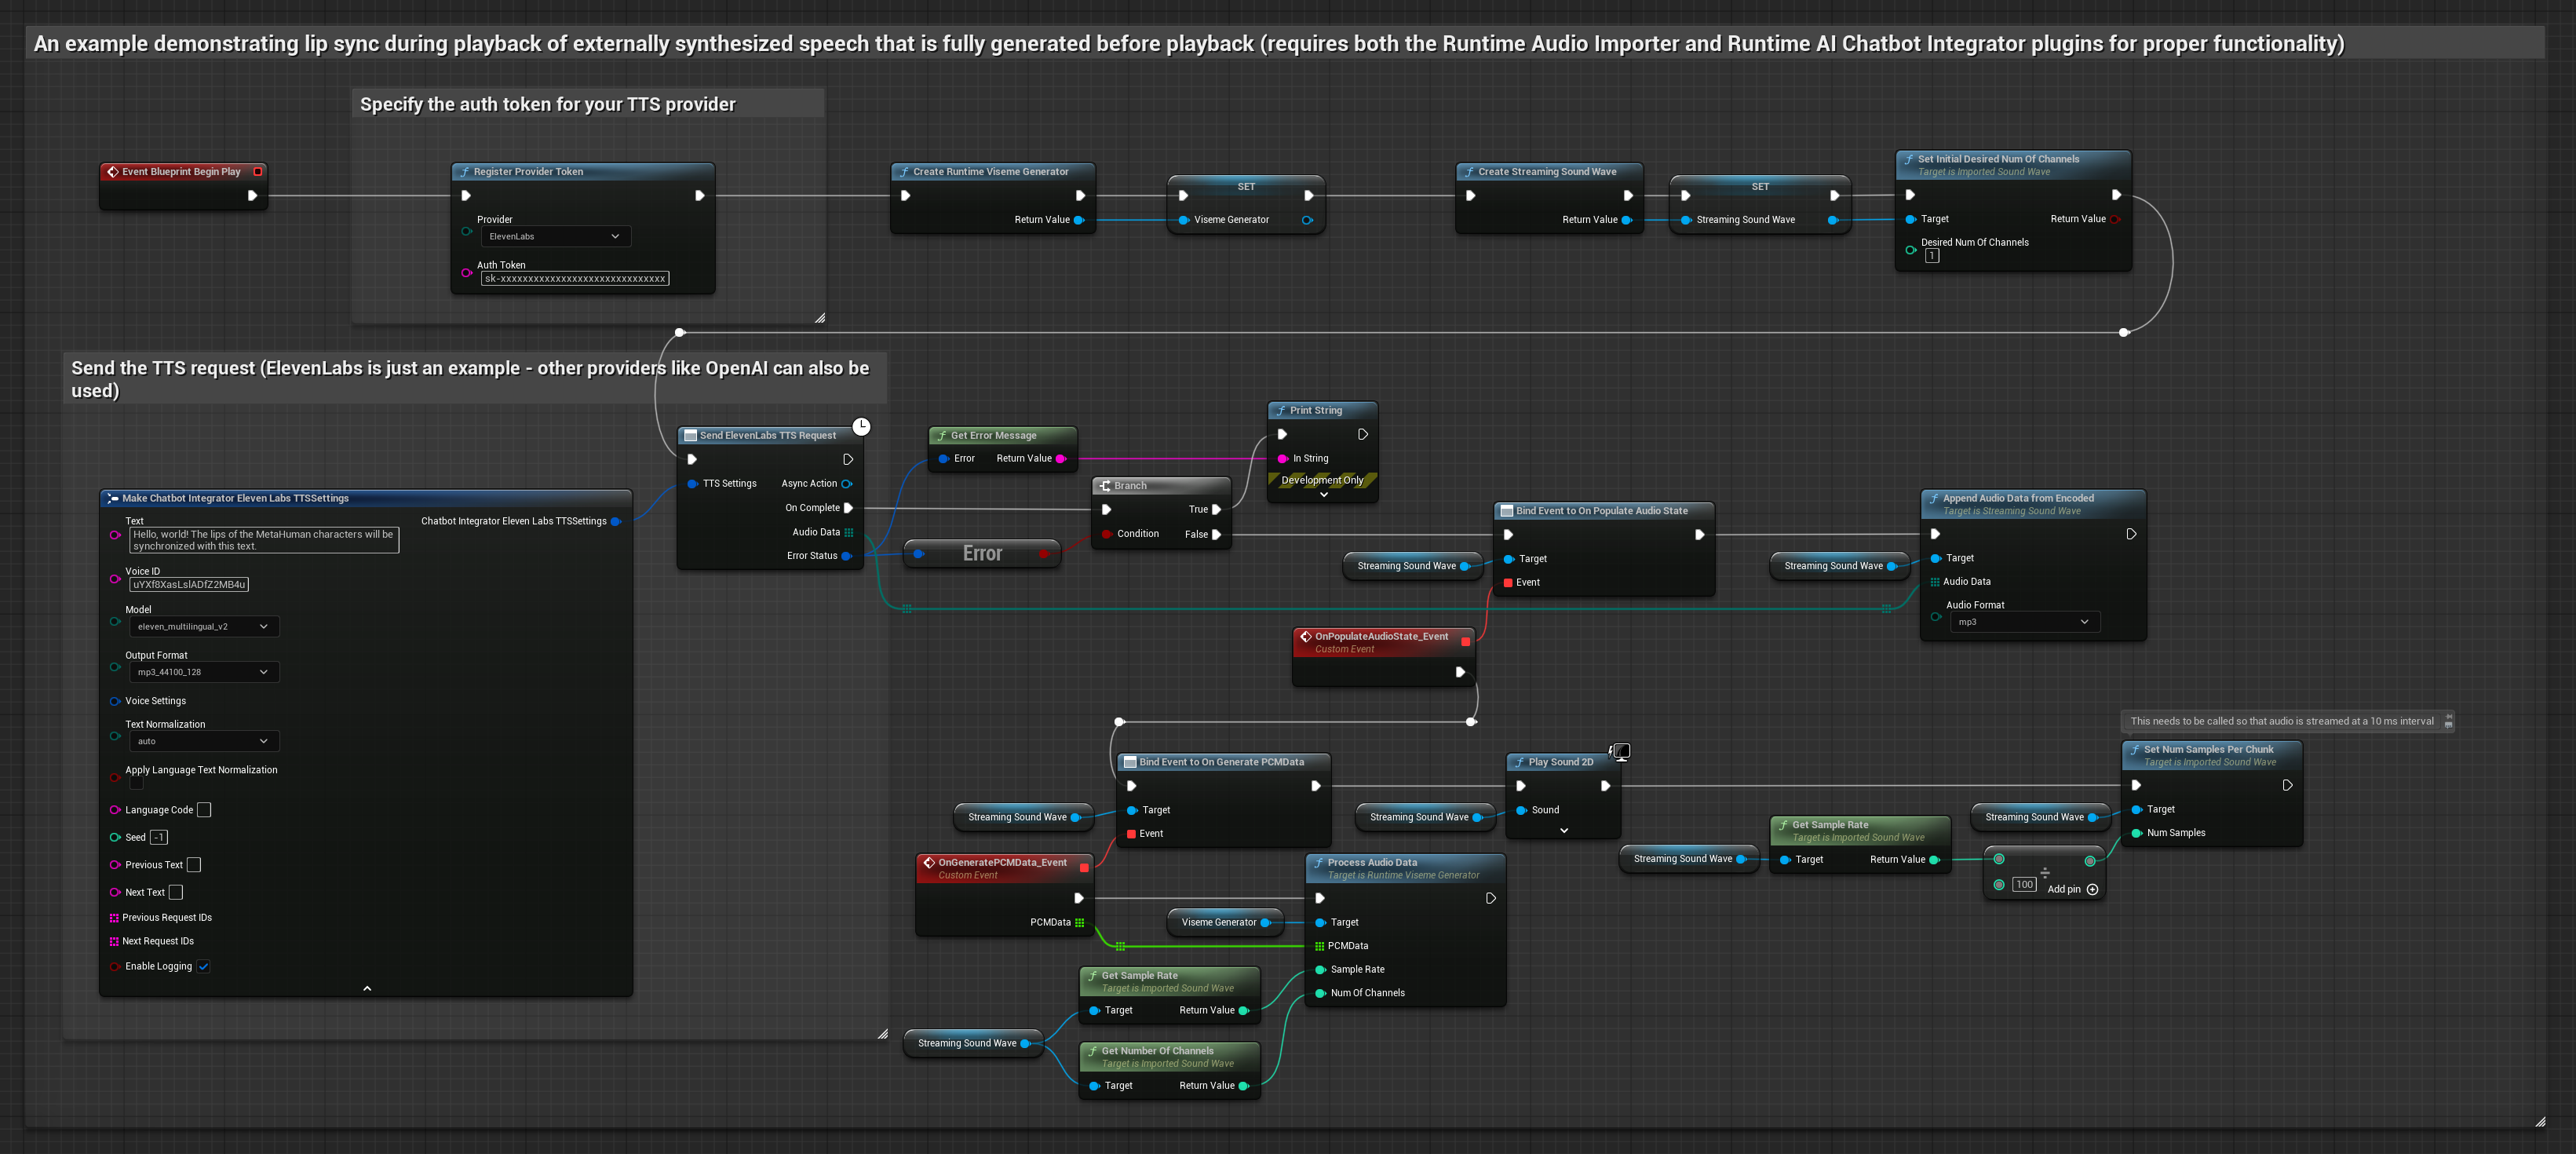This screenshot has width=2576, height=1154.
Task: Click the Branch node header icon
Action: [1105, 486]
